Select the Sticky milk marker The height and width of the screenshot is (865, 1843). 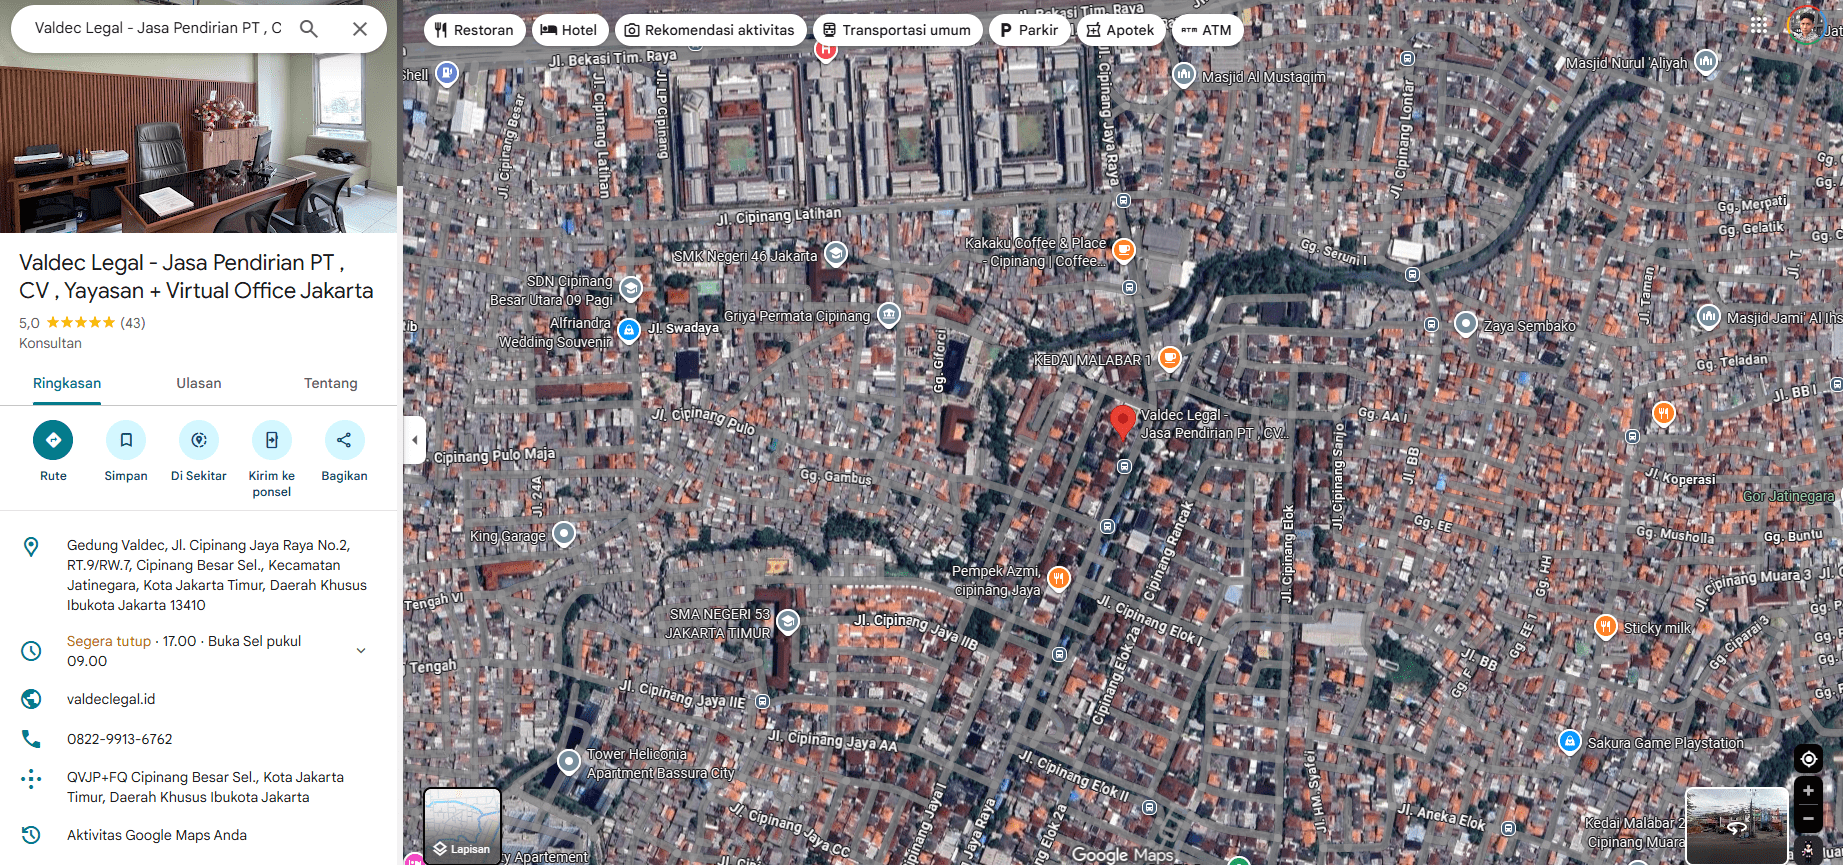1605,627
